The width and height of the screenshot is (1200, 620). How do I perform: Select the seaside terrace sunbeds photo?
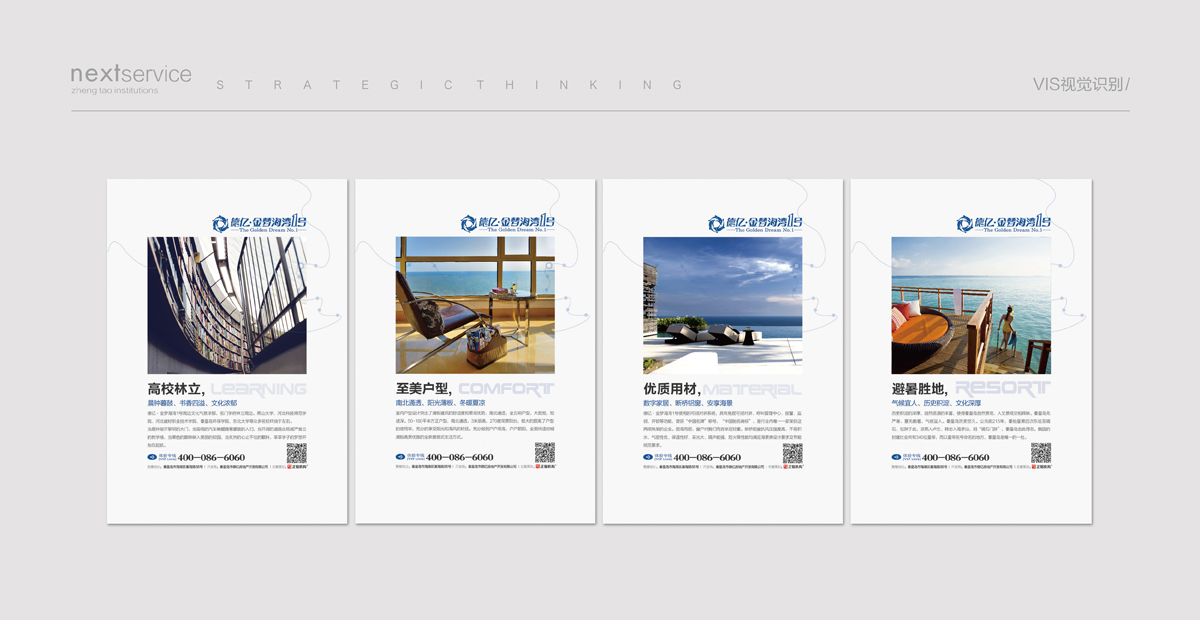(x=723, y=305)
